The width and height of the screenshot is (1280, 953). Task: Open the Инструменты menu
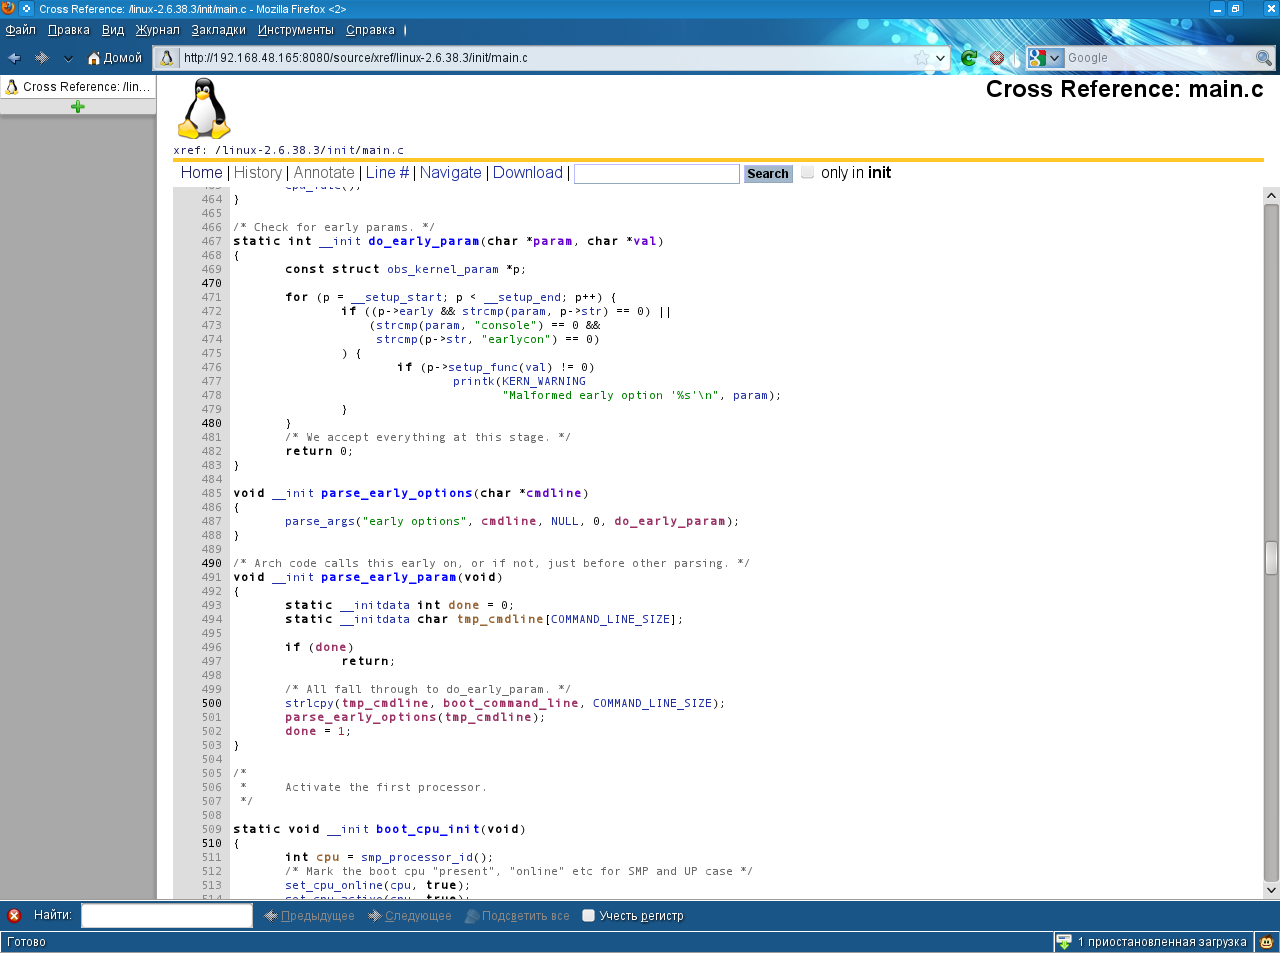(x=295, y=30)
